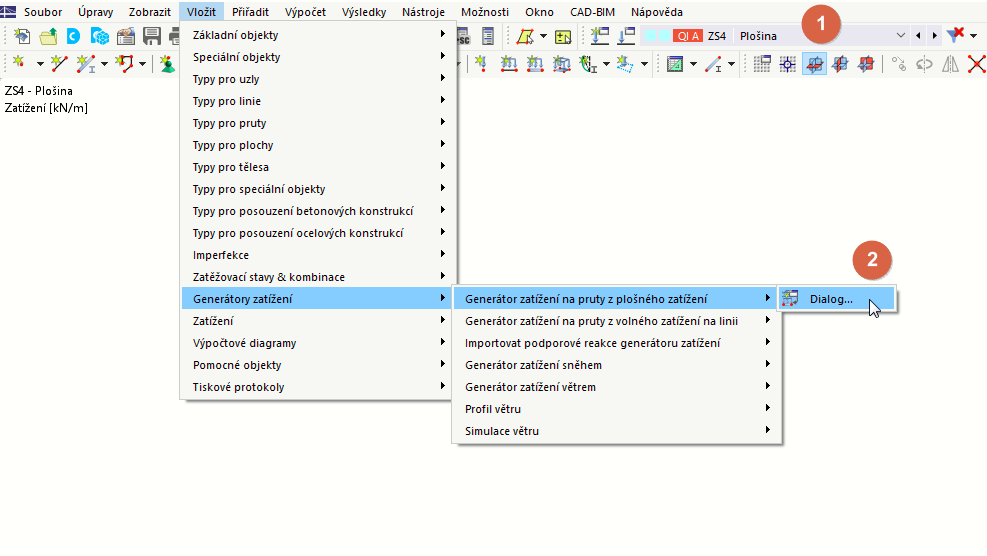This screenshot has width=987, height=556.
Task: Click the red QI A category badge
Action: coord(687,36)
